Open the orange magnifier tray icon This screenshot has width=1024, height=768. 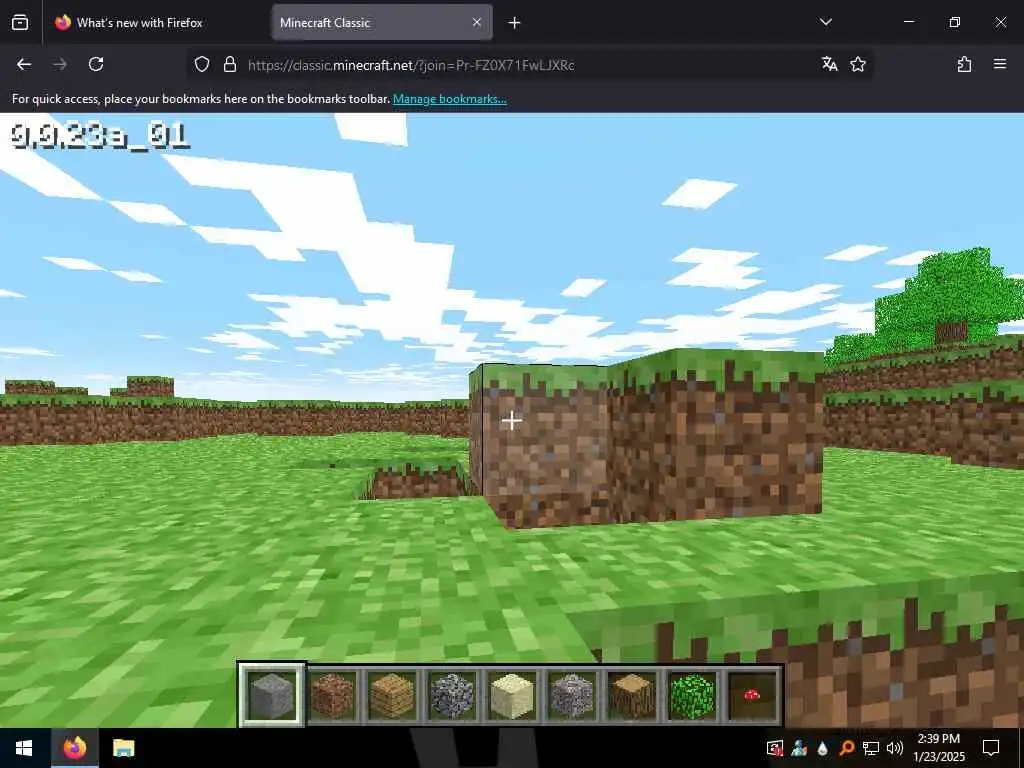[846, 748]
